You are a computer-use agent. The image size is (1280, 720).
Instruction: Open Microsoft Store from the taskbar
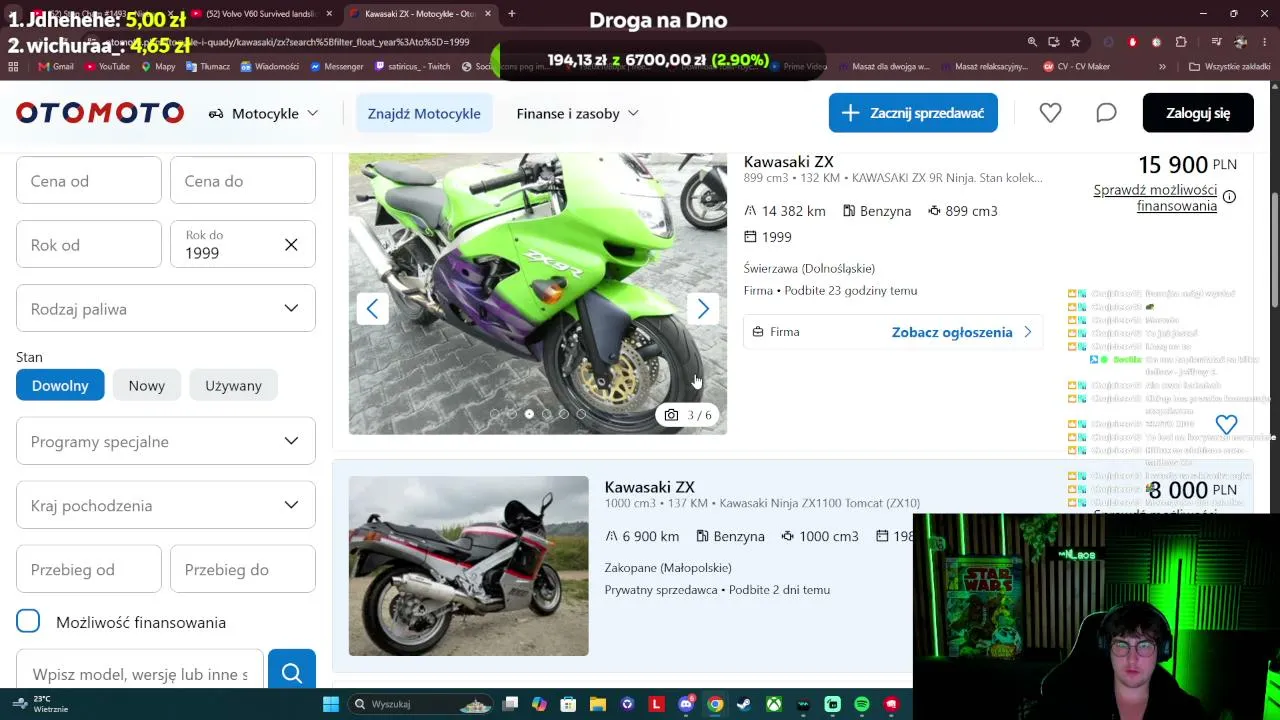[568, 704]
